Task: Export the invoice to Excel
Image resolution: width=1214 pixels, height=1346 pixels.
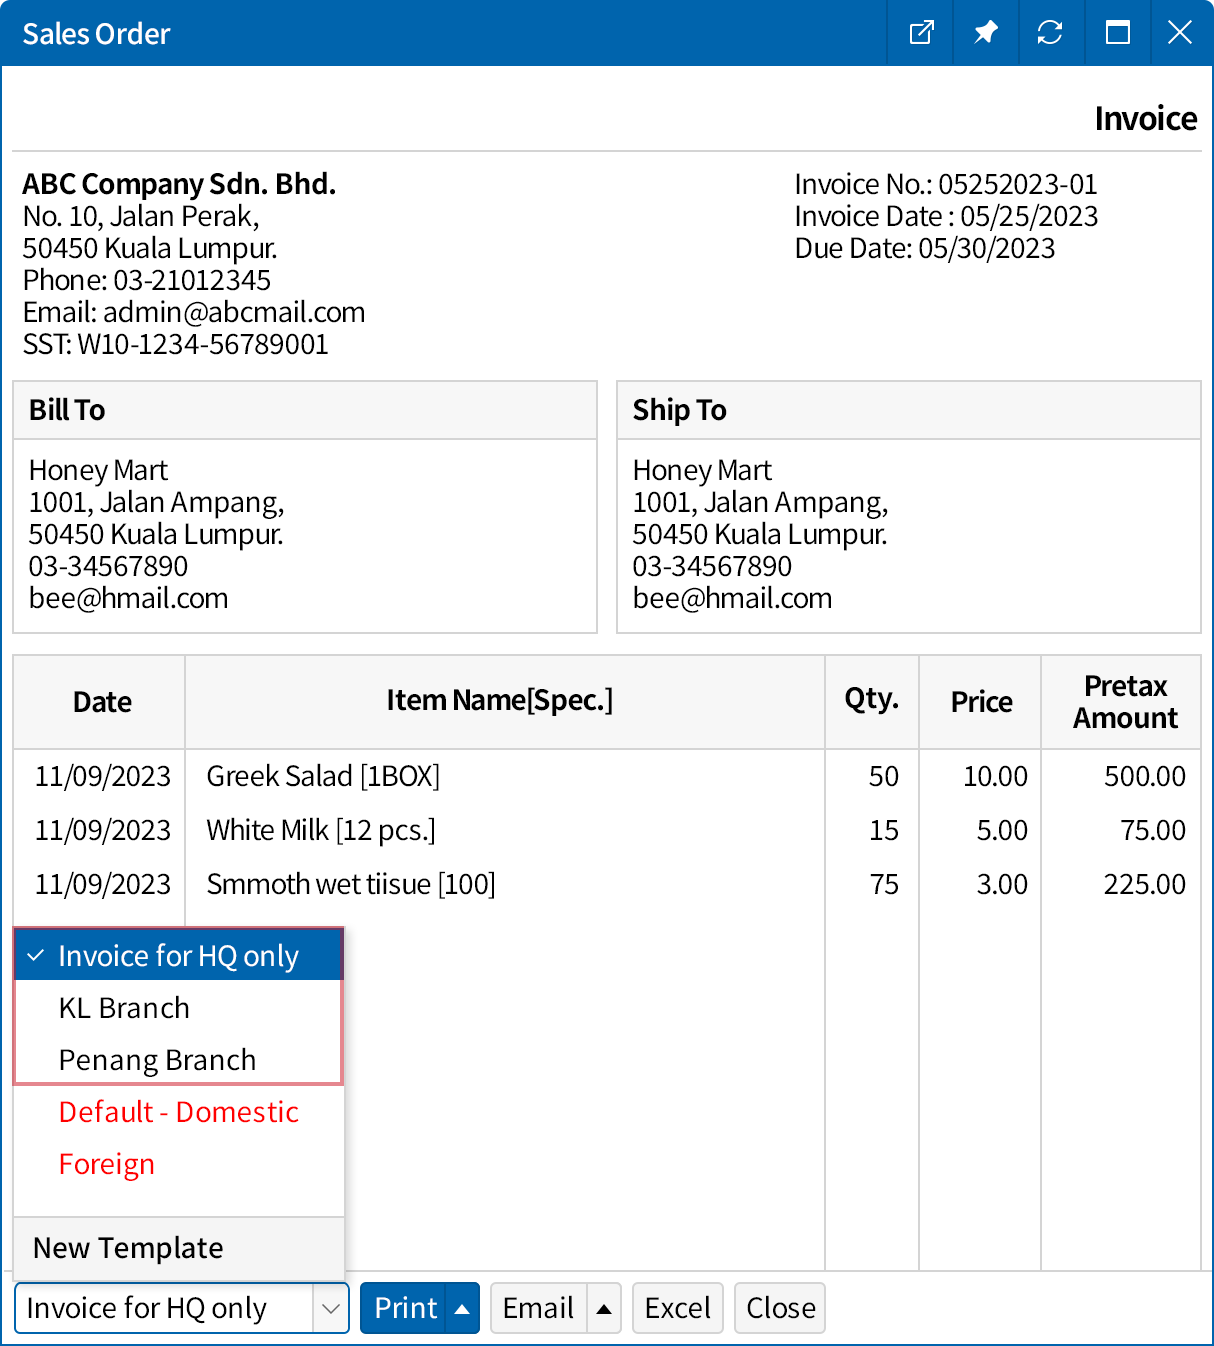Action: click(677, 1309)
